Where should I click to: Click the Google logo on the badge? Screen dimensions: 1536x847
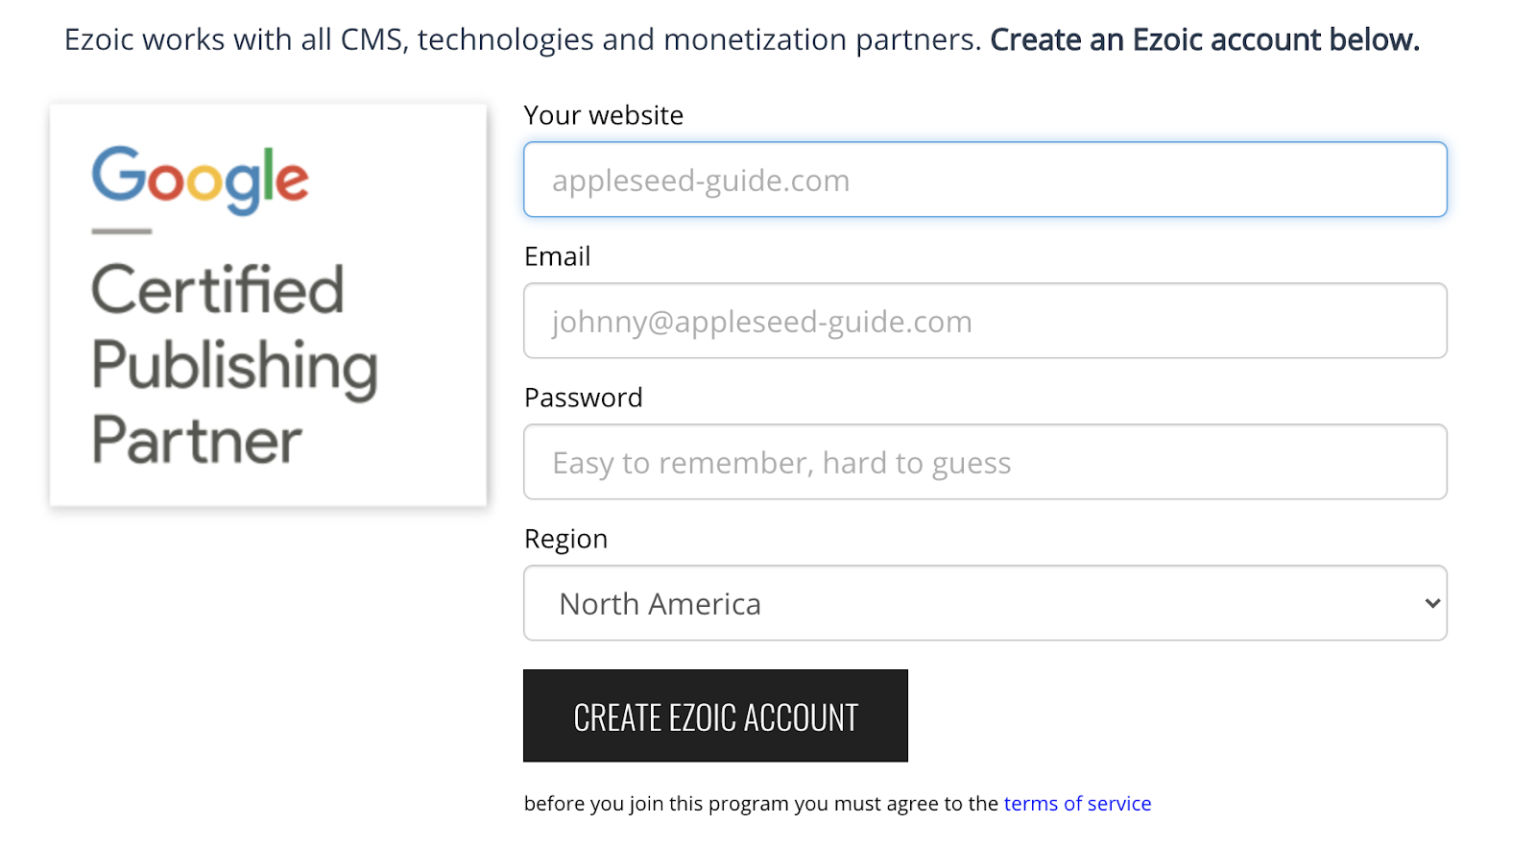[x=199, y=180]
